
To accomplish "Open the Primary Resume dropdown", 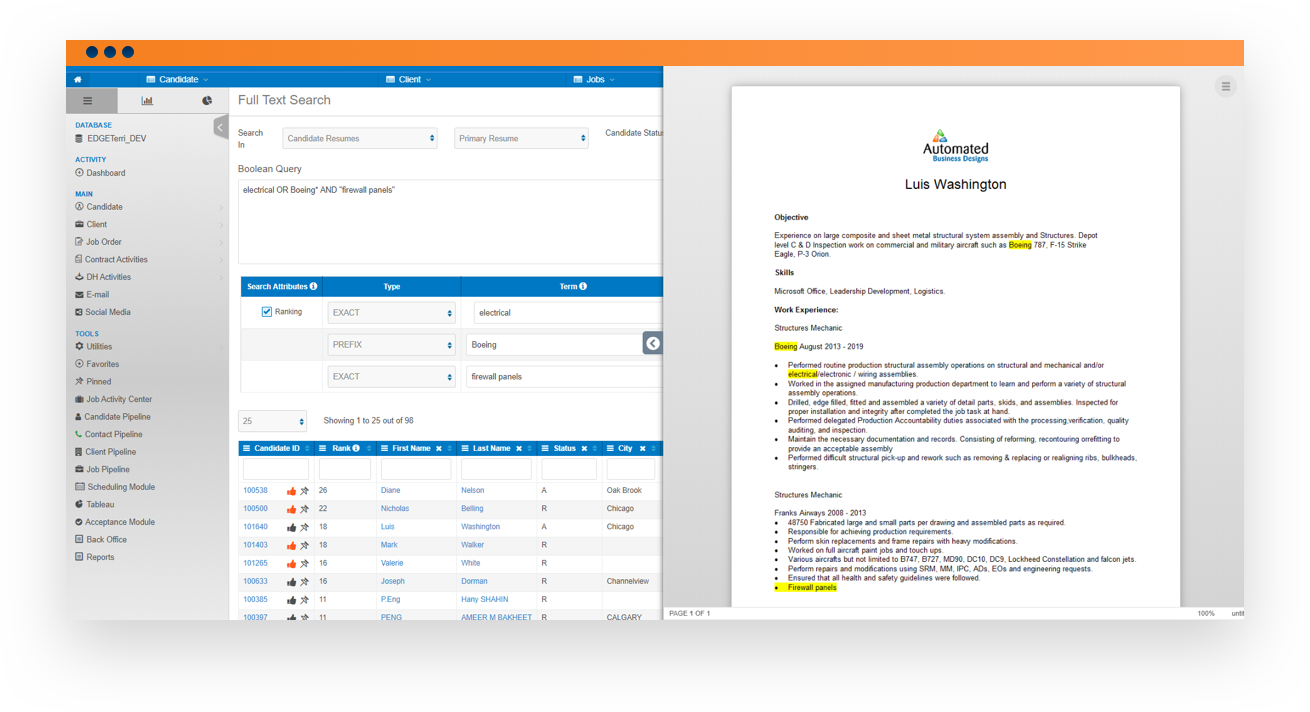I will pos(521,138).
